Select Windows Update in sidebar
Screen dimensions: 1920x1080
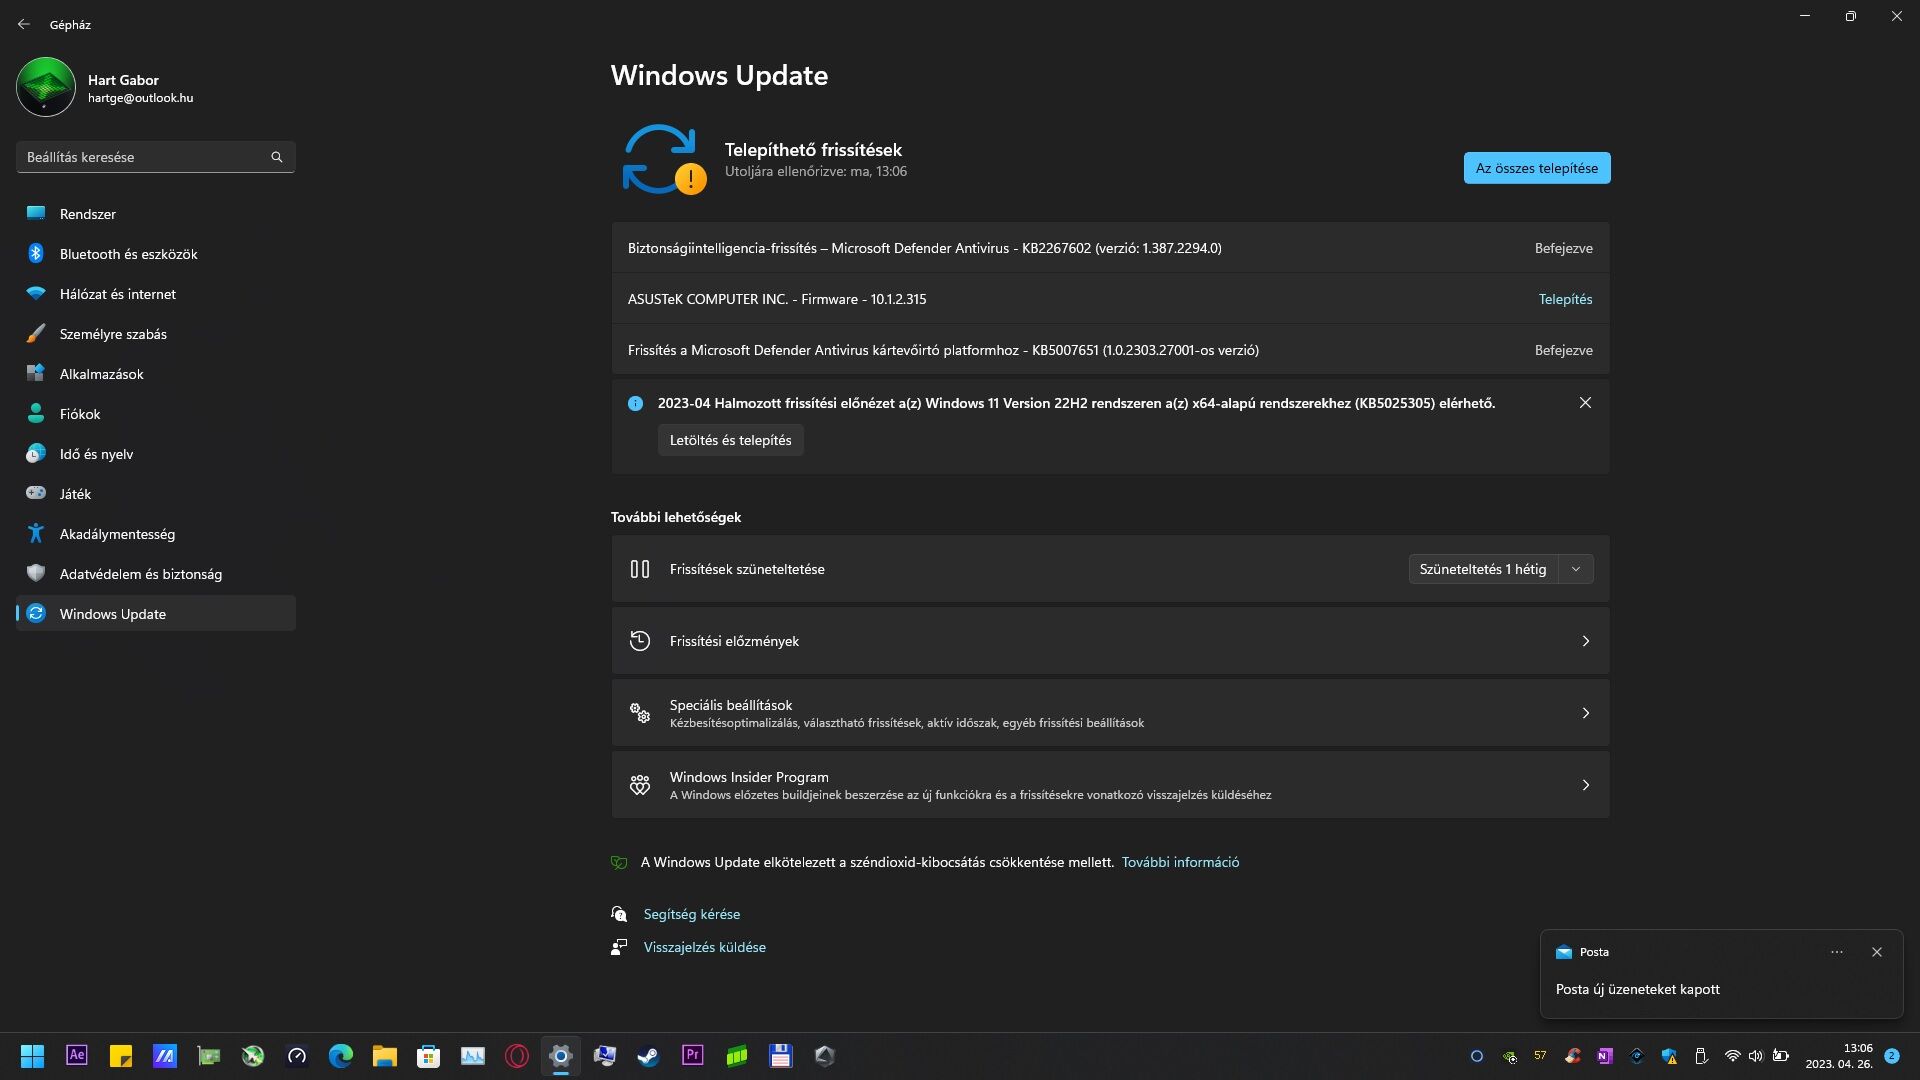tap(156, 614)
